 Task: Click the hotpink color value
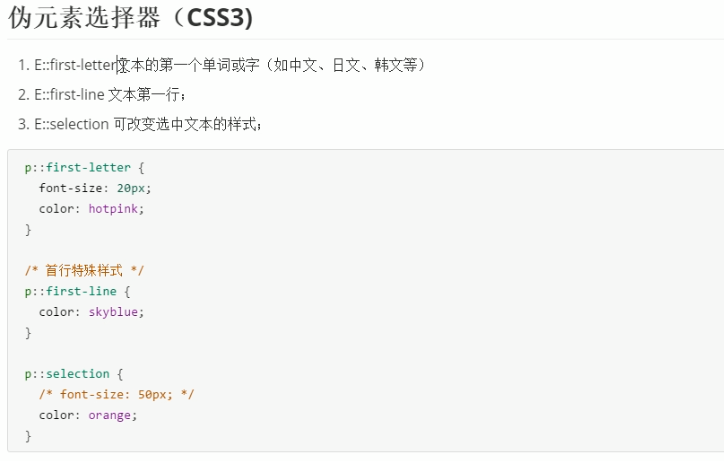(x=113, y=209)
